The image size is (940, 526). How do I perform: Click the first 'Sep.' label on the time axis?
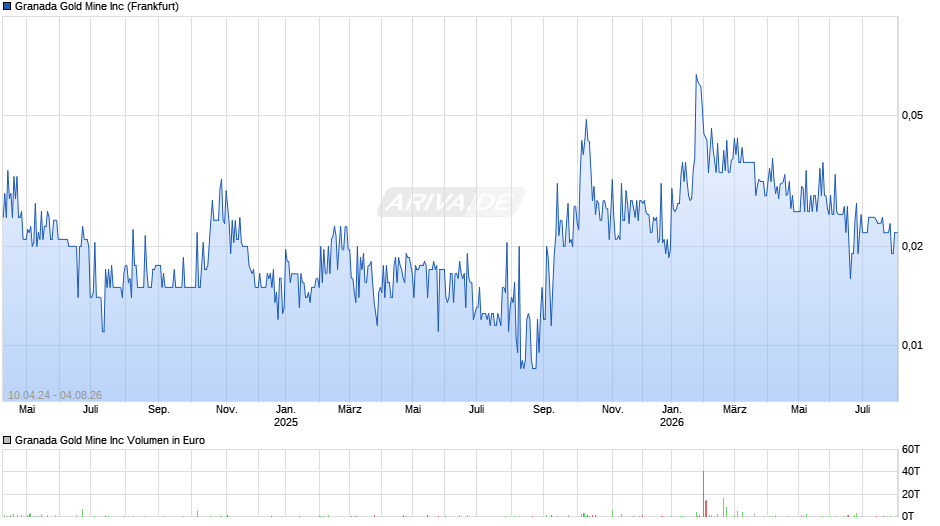[159, 410]
